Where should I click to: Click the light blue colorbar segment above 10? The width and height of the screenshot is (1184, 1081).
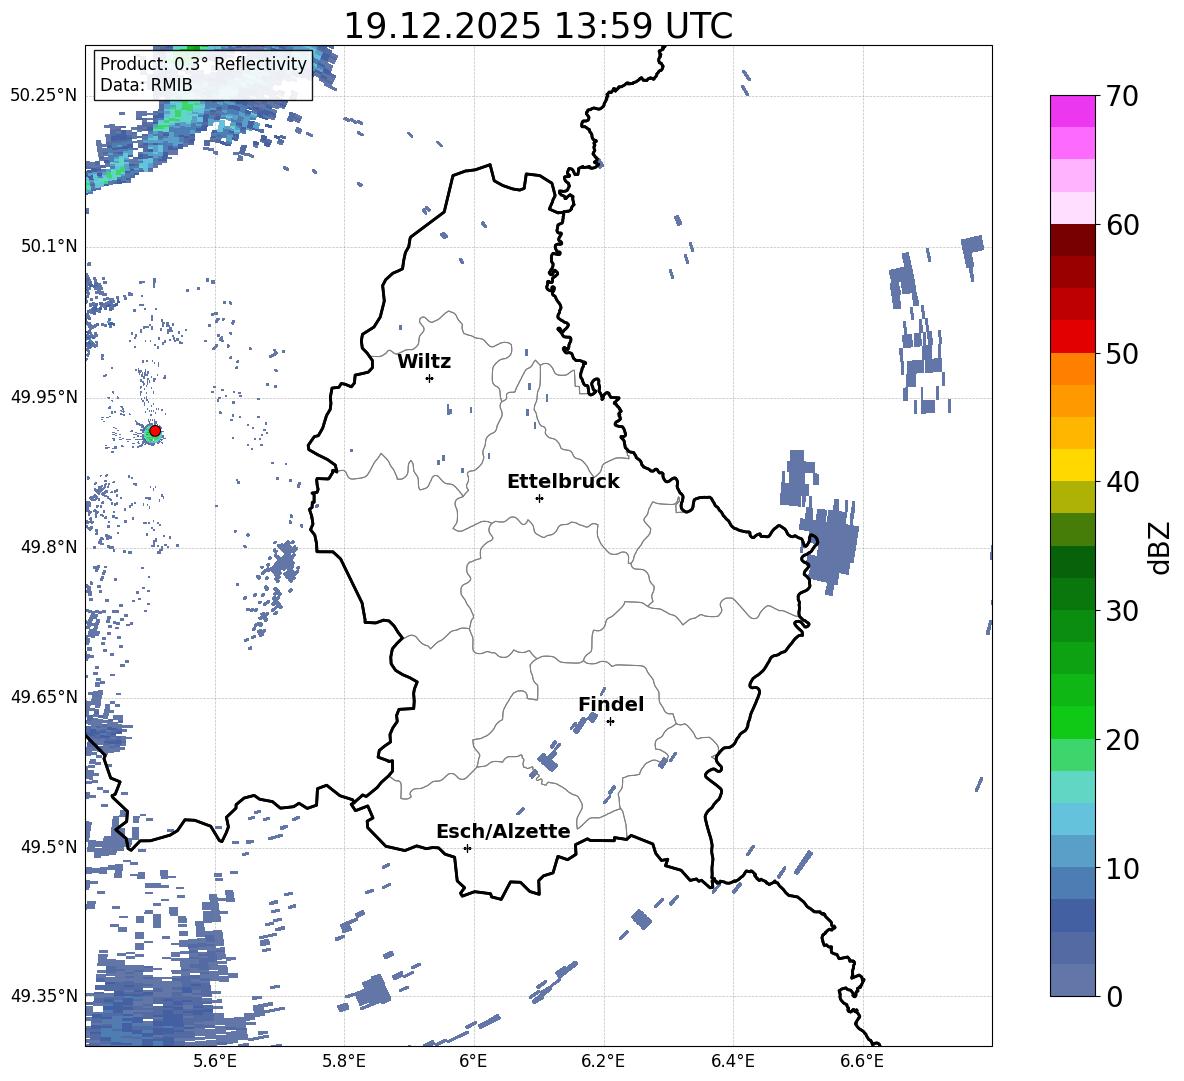point(1072,851)
